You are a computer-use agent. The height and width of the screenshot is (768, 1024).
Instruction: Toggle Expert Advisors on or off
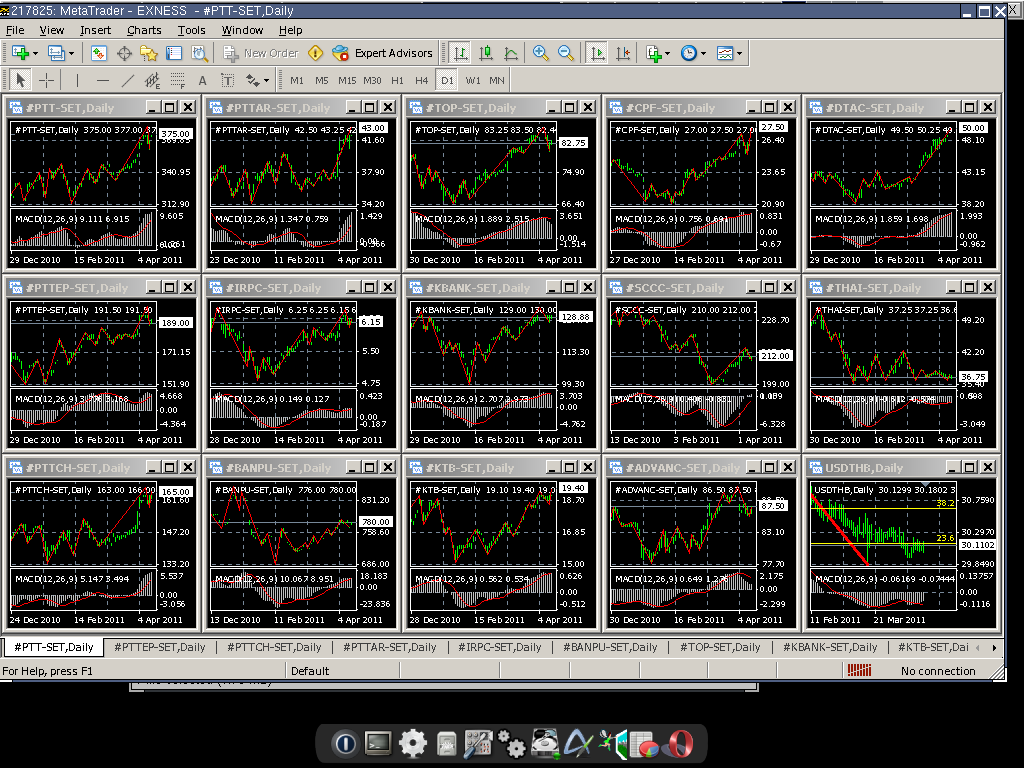click(x=383, y=53)
